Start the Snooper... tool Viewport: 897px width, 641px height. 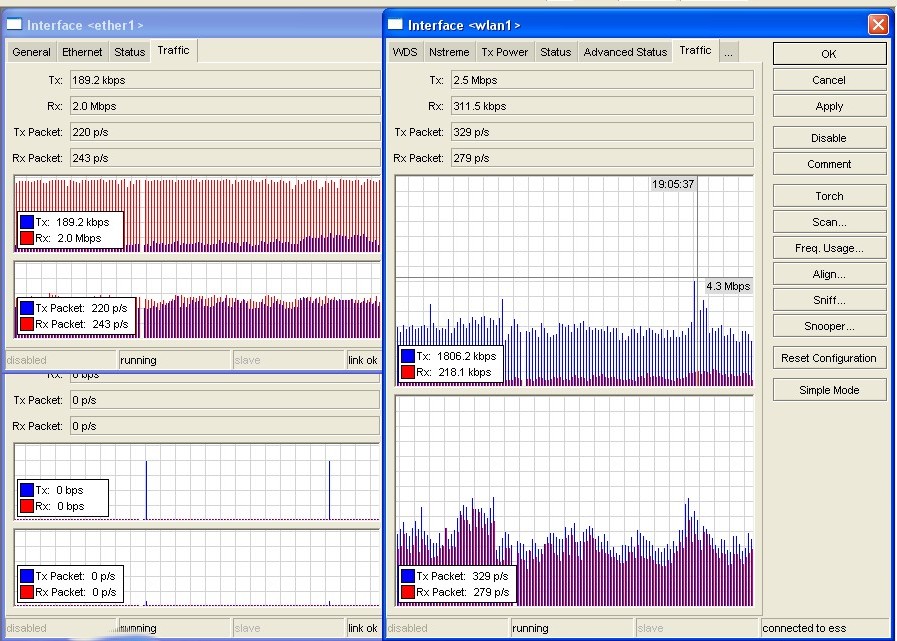(829, 326)
